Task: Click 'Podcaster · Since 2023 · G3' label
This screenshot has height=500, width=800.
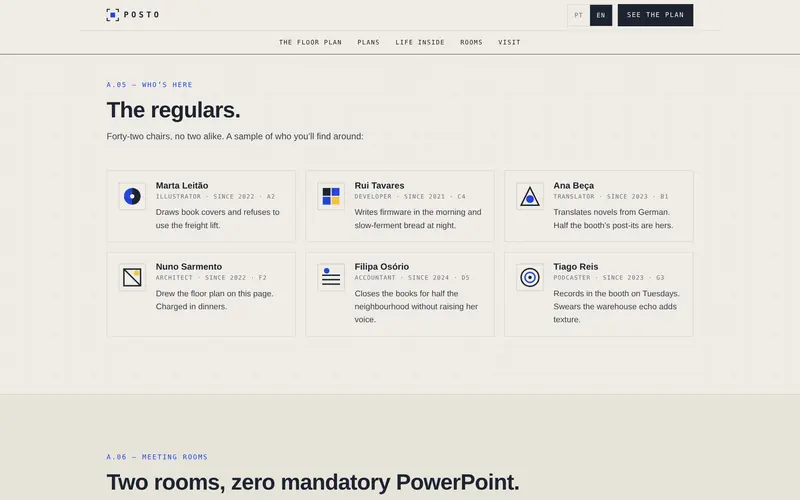Action: click(609, 278)
